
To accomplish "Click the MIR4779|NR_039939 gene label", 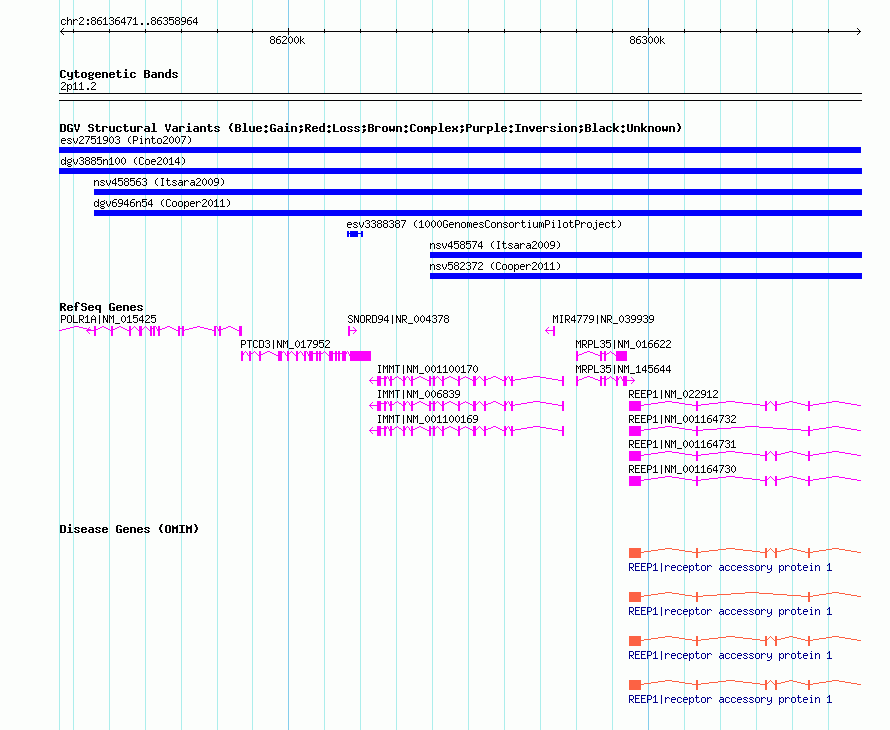I will [603, 320].
